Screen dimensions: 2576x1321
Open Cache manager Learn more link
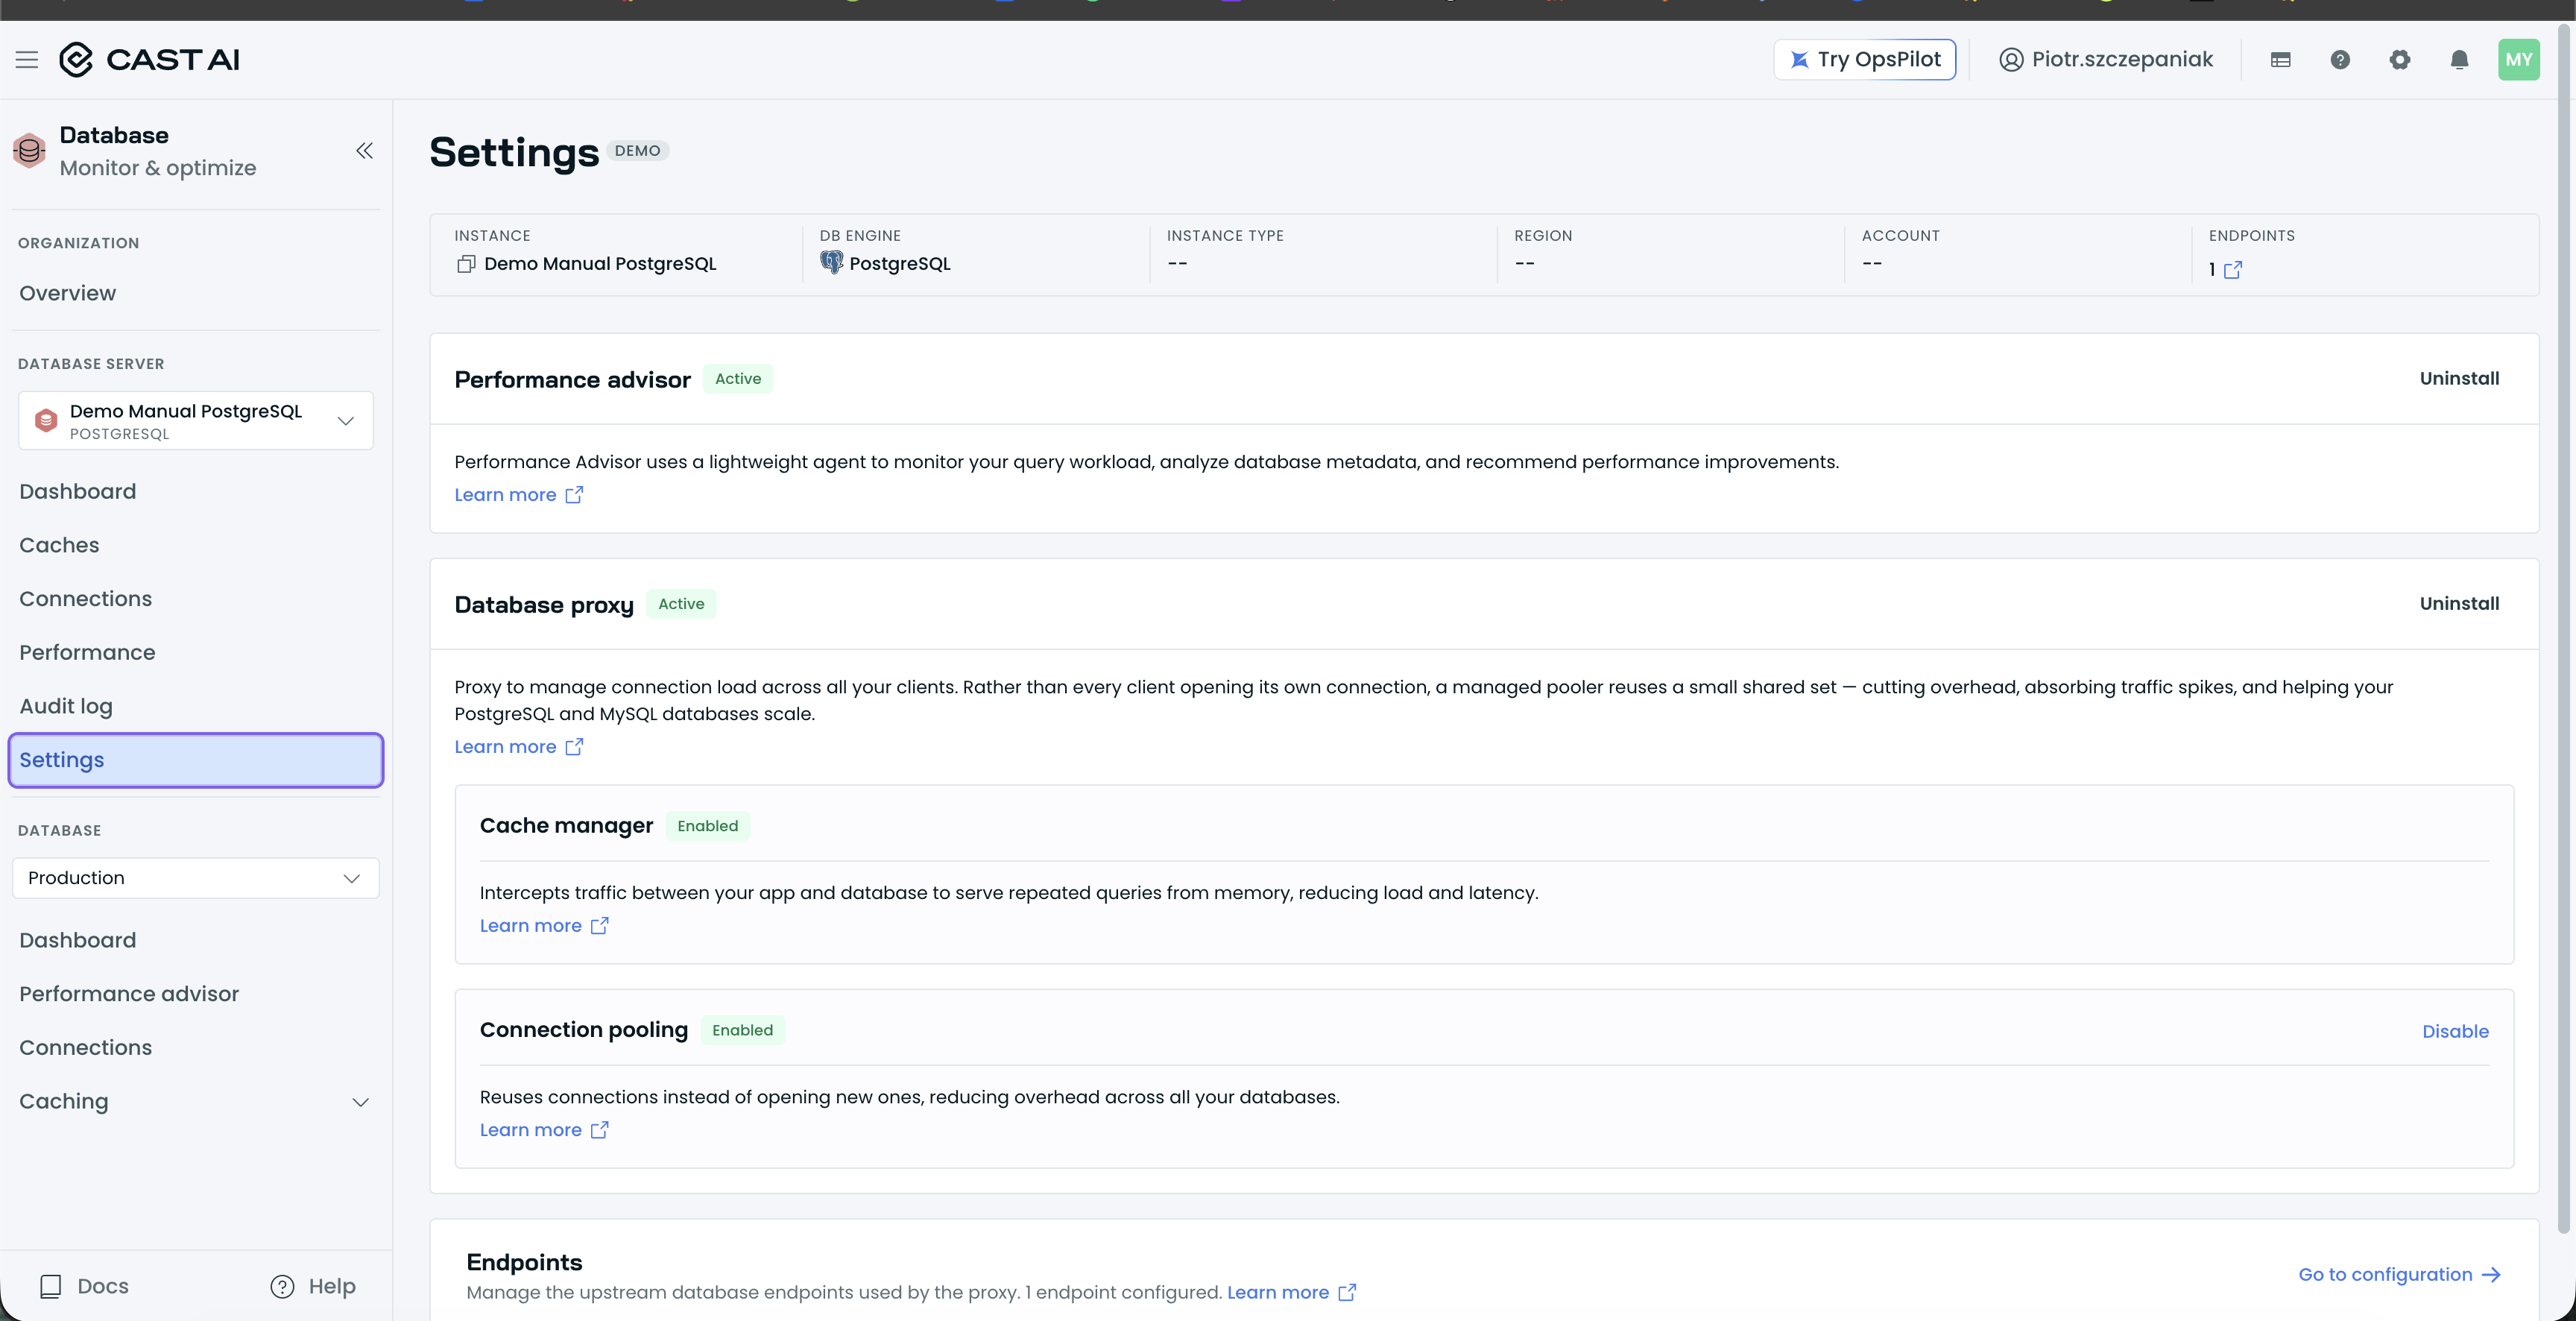[x=544, y=926]
